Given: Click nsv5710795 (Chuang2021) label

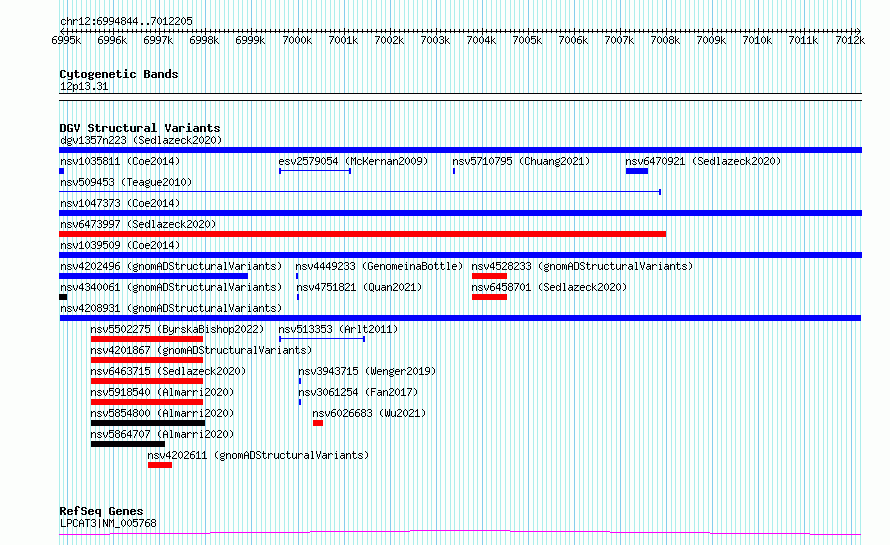Looking at the screenshot, I should (x=521, y=161).
